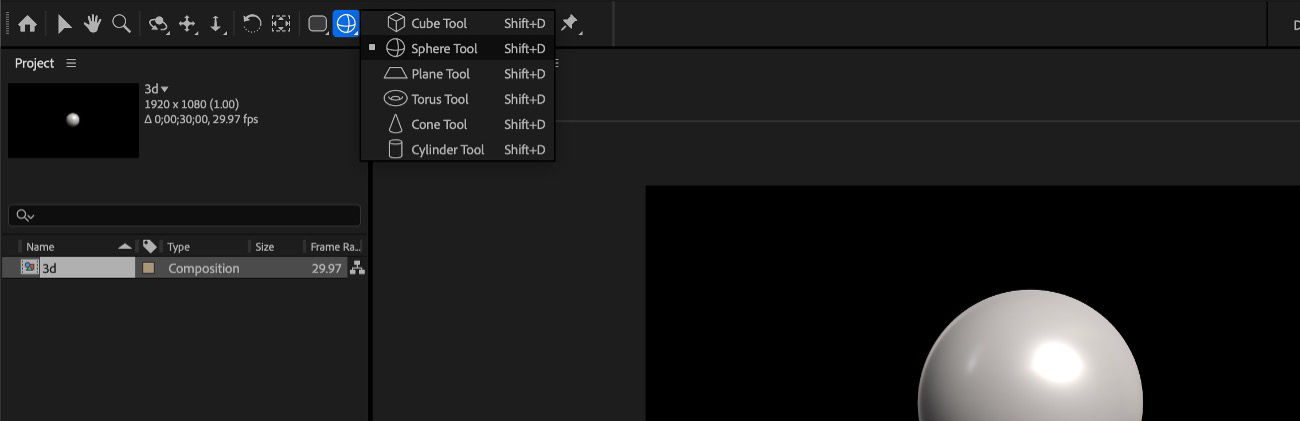This screenshot has width=1300, height=421.
Task: Select the Hand tool
Action: 93,24
